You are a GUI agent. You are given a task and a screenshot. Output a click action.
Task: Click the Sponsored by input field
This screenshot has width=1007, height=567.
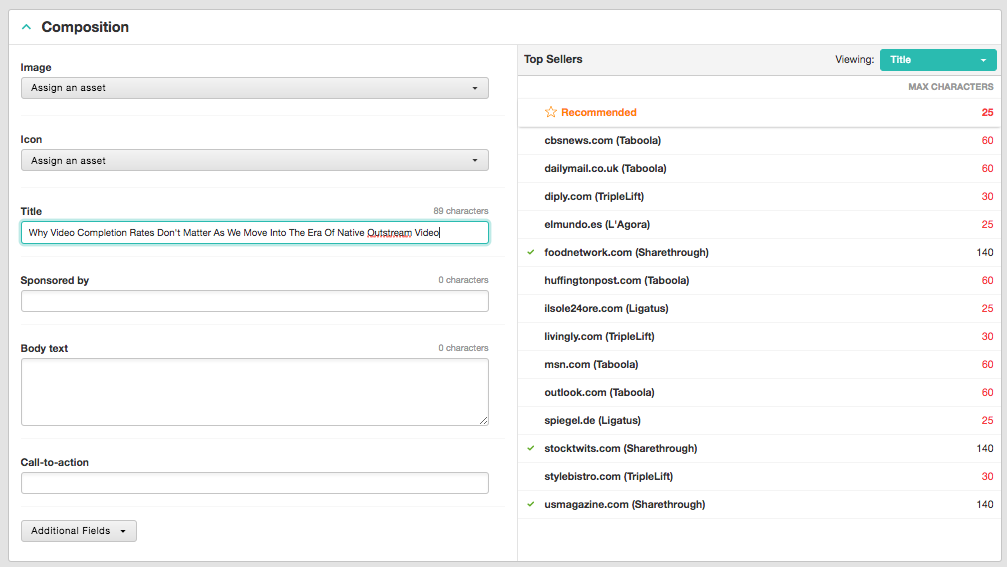[x=254, y=301]
